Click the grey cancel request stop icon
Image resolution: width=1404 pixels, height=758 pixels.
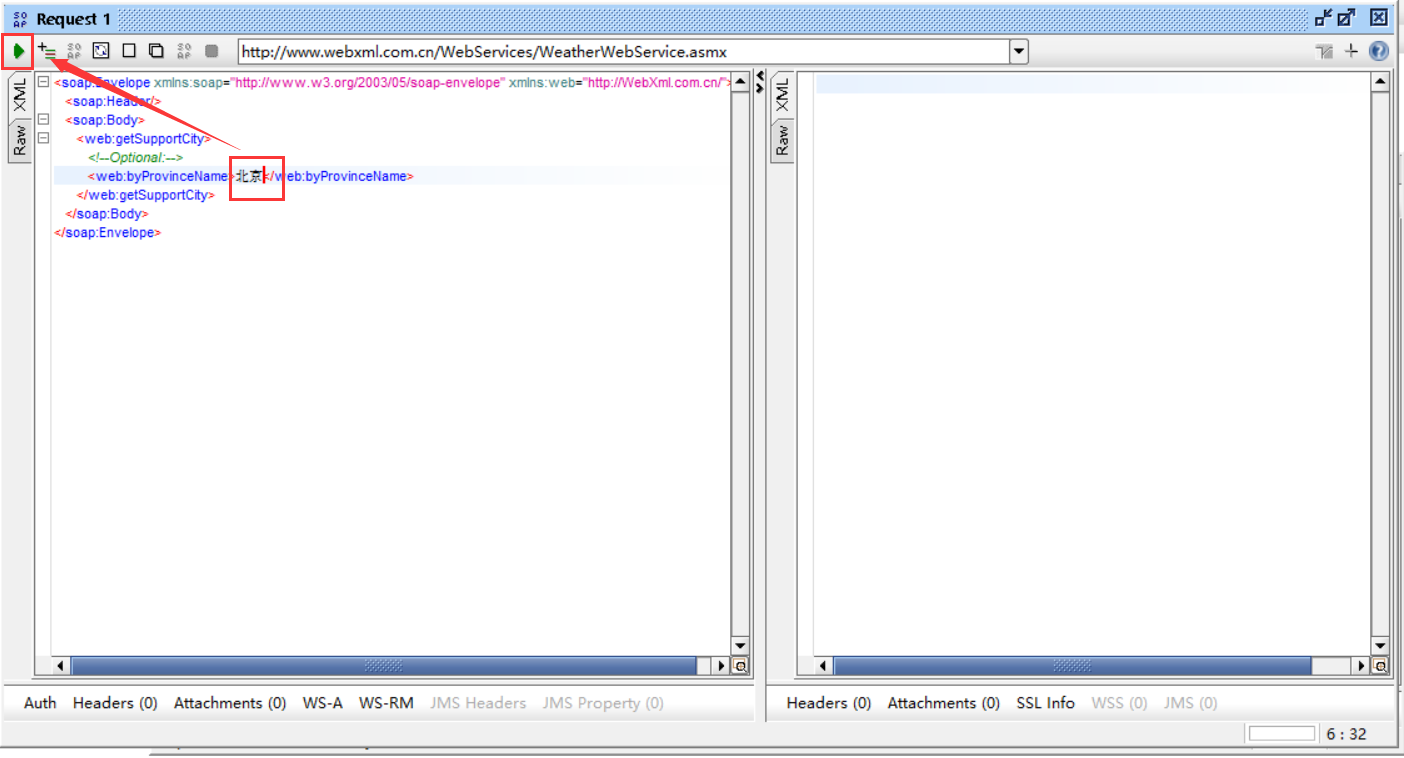coord(211,51)
